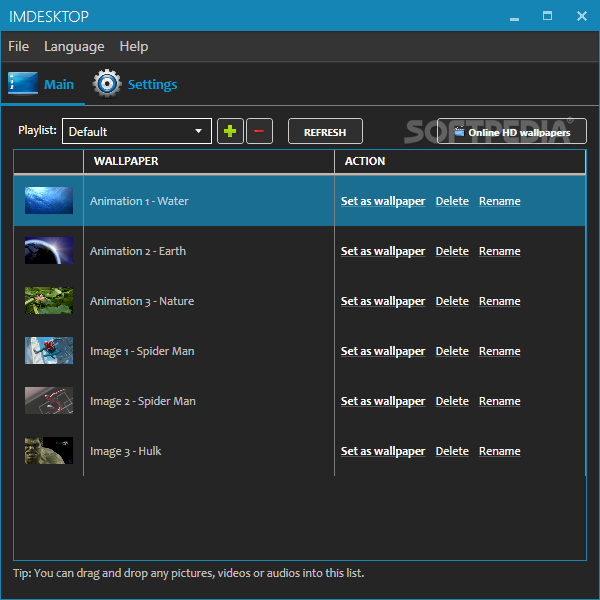Screen dimensions: 600x600
Task: Close the IMDESKTOP window
Action: [582, 16]
